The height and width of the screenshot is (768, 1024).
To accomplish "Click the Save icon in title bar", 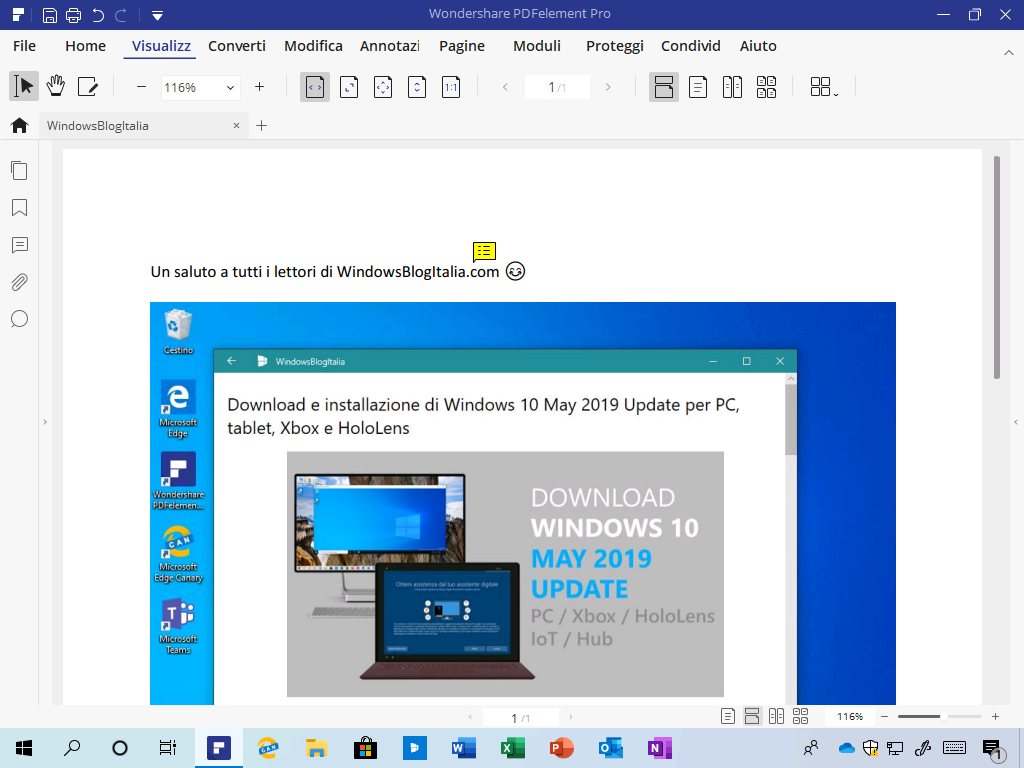I will pos(50,15).
